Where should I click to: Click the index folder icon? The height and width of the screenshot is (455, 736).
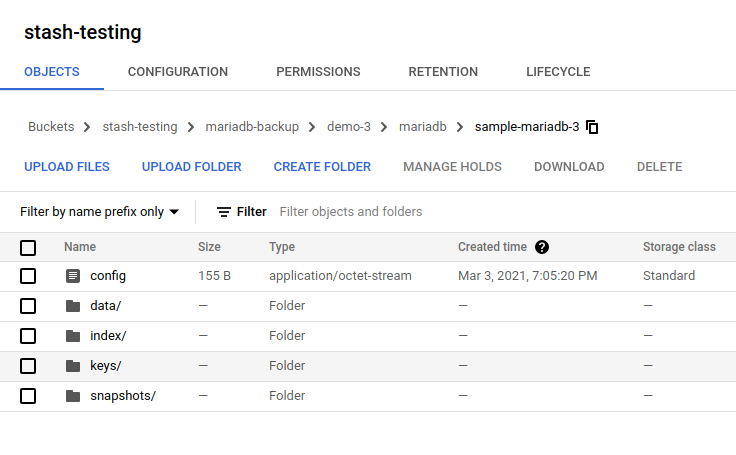click(72, 336)
